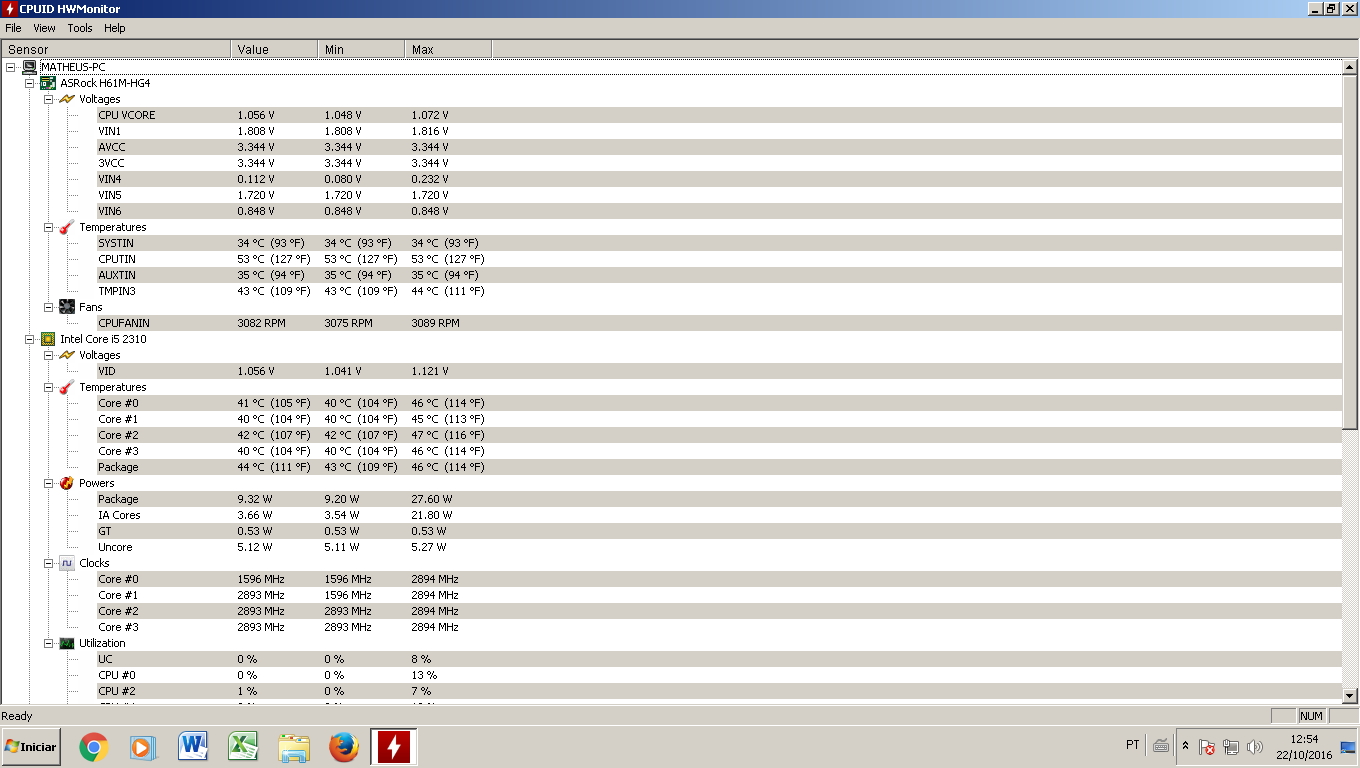
Task: Click the PT language indicator
Action: click(1132, 745)
